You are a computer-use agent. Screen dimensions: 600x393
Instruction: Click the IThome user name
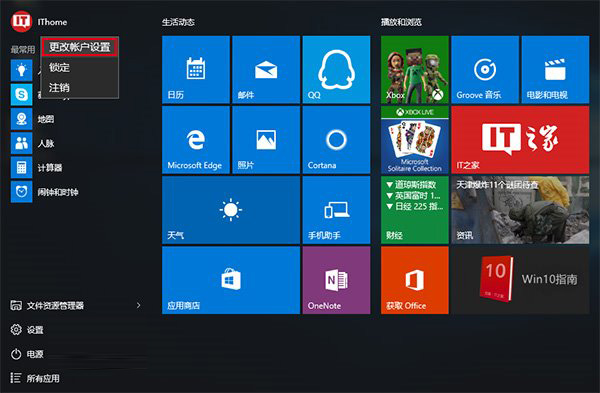click(52, 22)
